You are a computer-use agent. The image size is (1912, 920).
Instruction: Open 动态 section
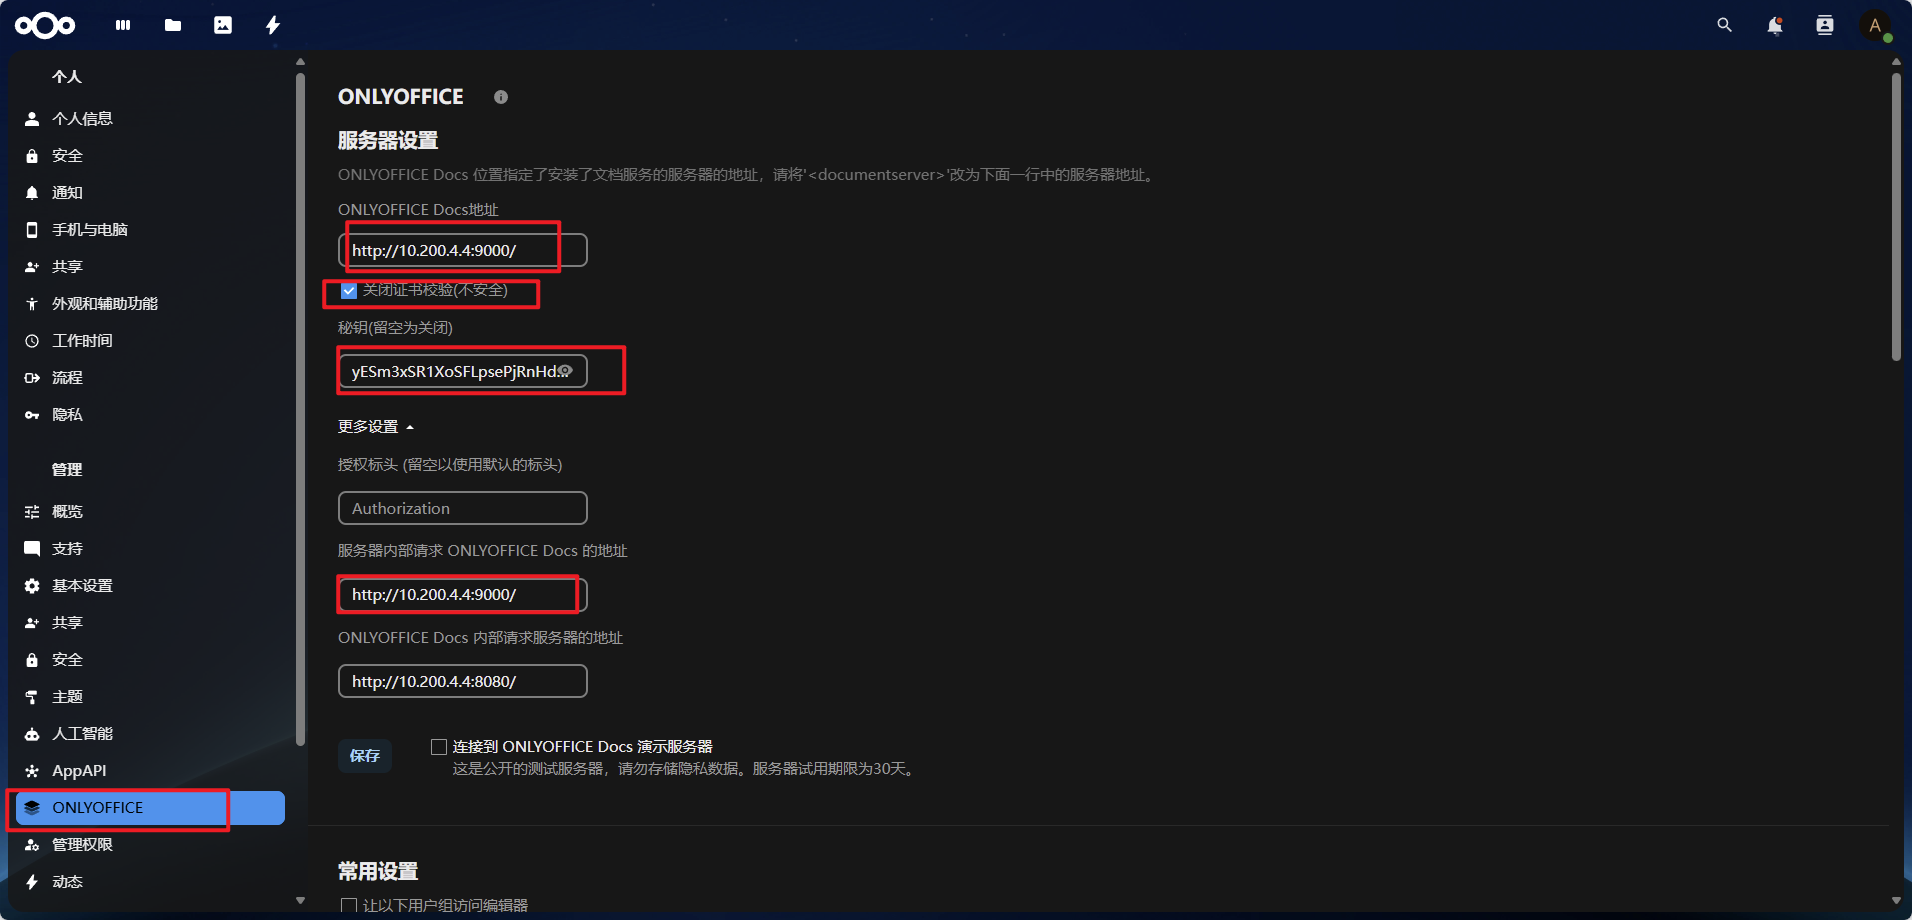coord(150,882)
